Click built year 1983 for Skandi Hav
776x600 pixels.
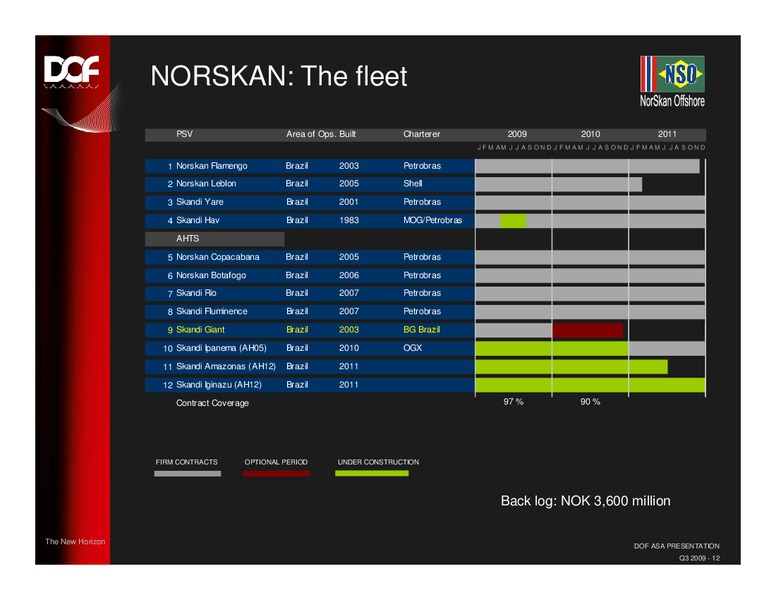(x=349, y=220)
